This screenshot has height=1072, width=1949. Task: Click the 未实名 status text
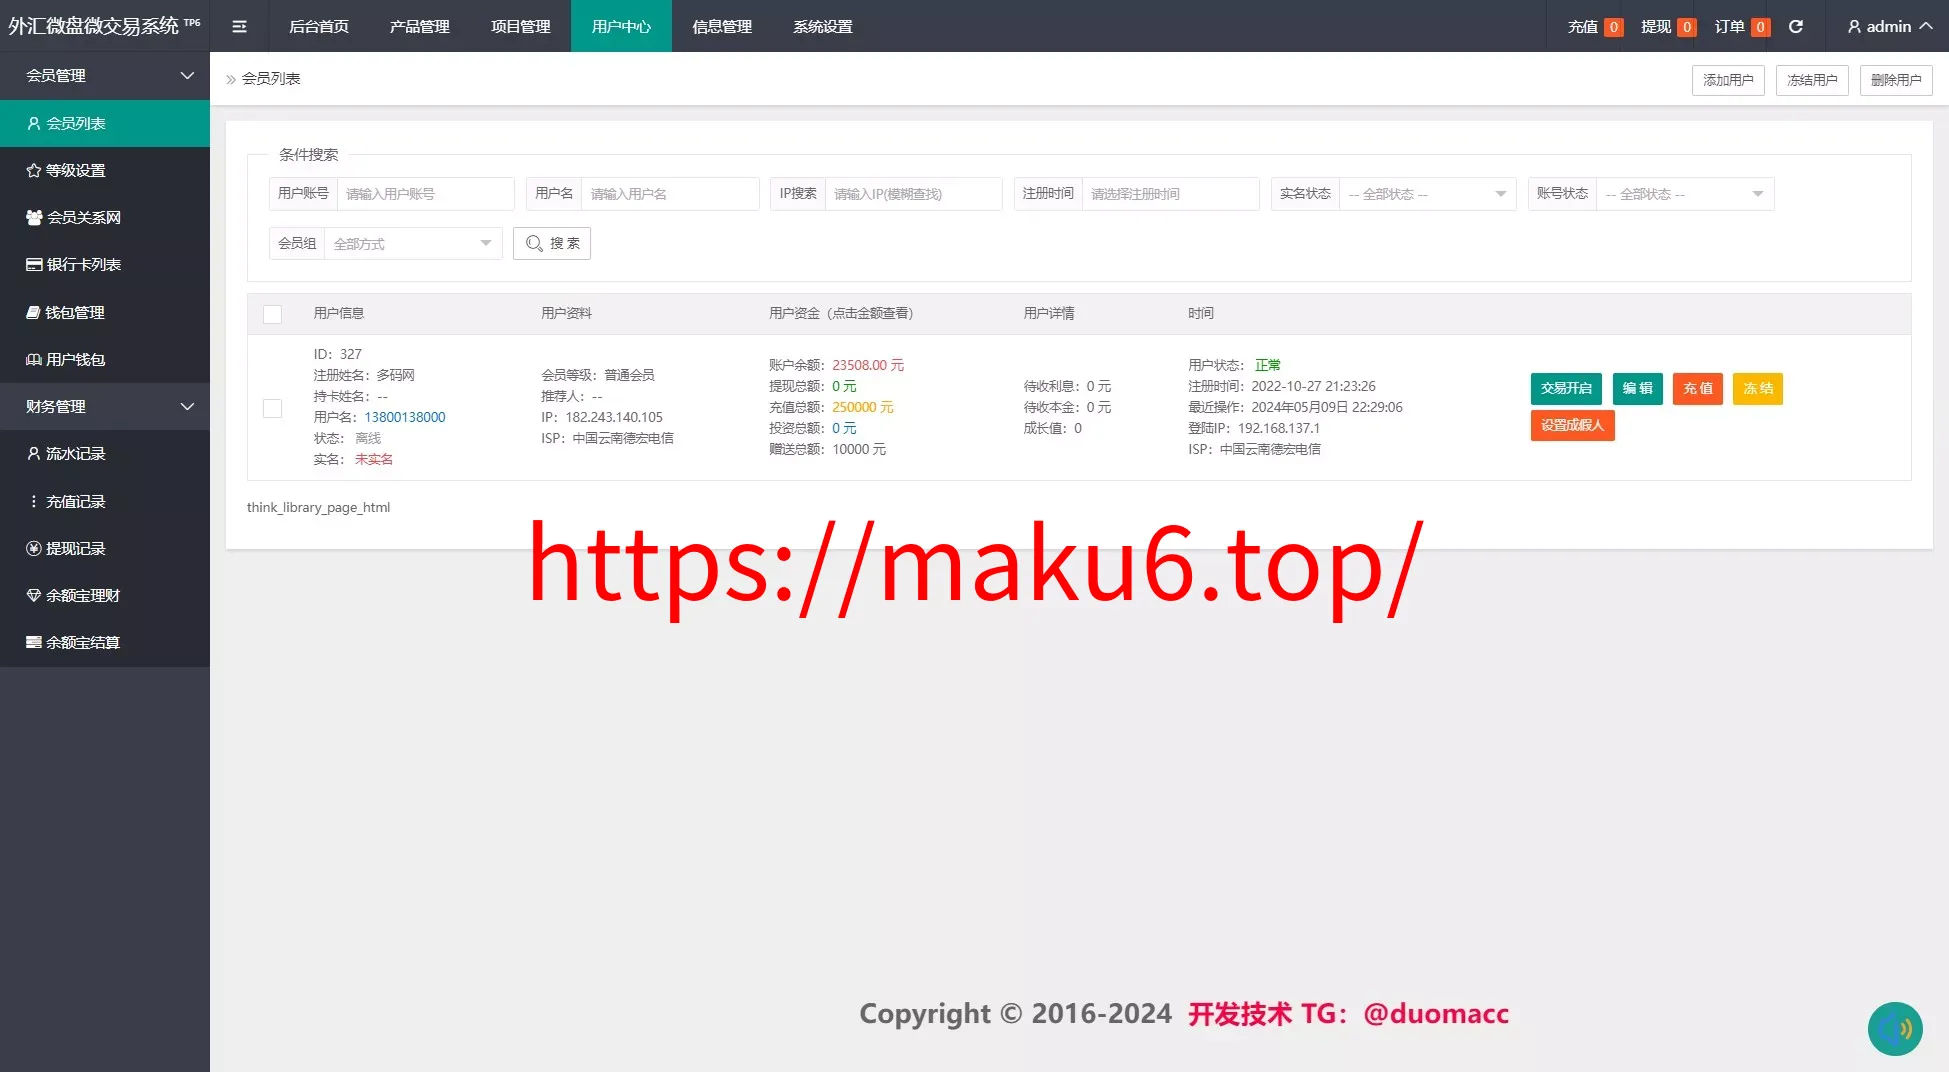tap(374, 459)
